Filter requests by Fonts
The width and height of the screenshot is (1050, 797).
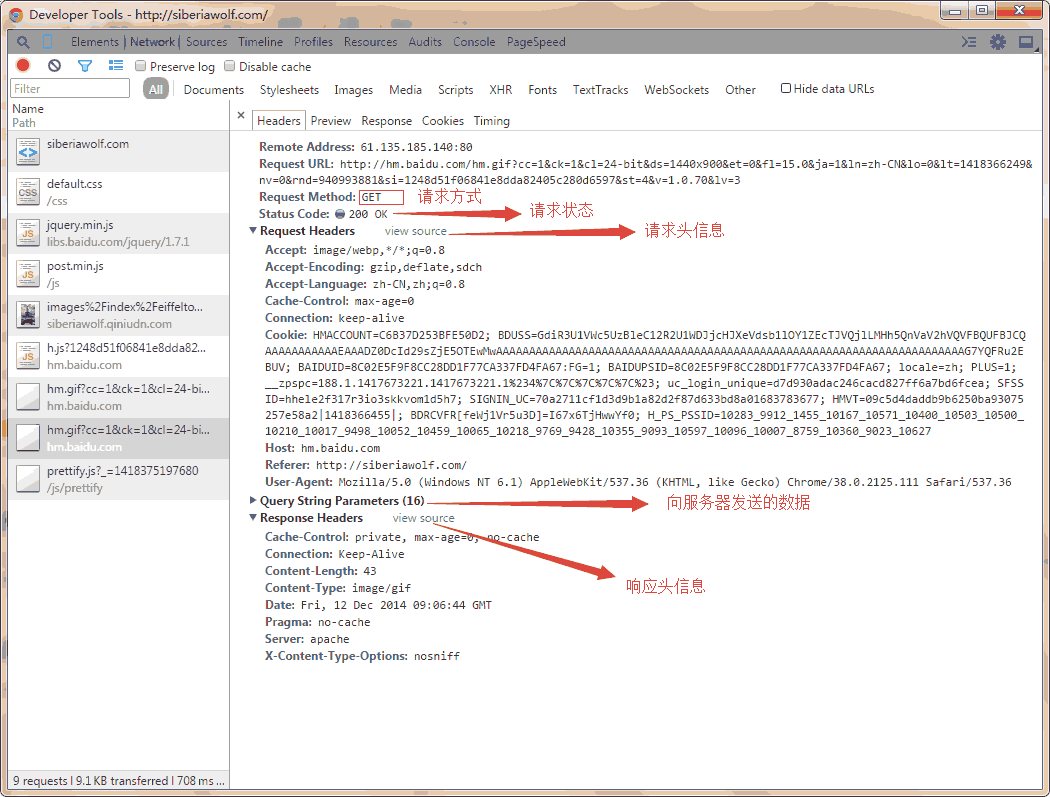point(542,90)
